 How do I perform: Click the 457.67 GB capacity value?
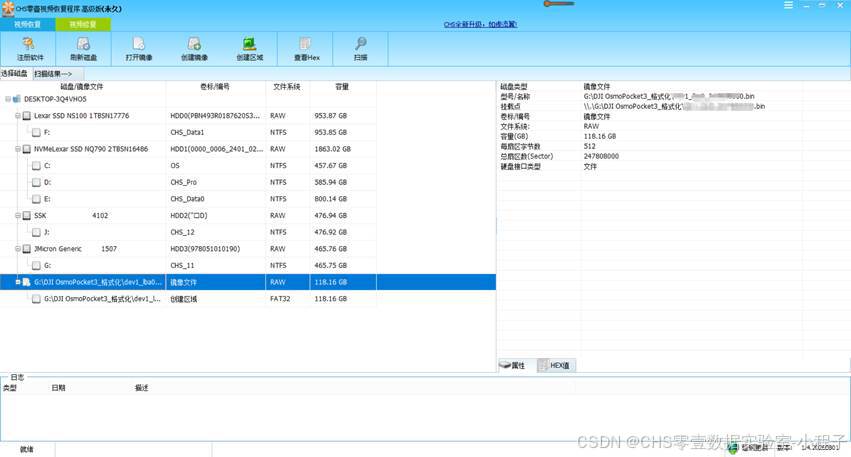(331, 166)
